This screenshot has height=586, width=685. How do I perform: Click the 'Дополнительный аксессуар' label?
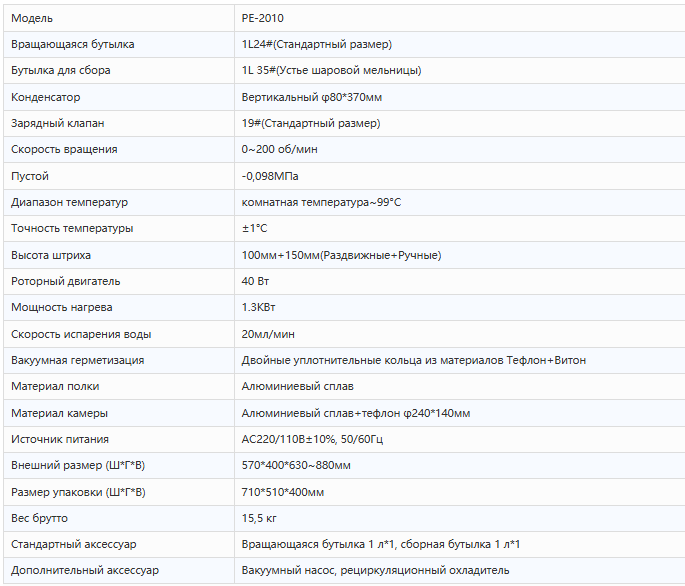coord(85,571)
